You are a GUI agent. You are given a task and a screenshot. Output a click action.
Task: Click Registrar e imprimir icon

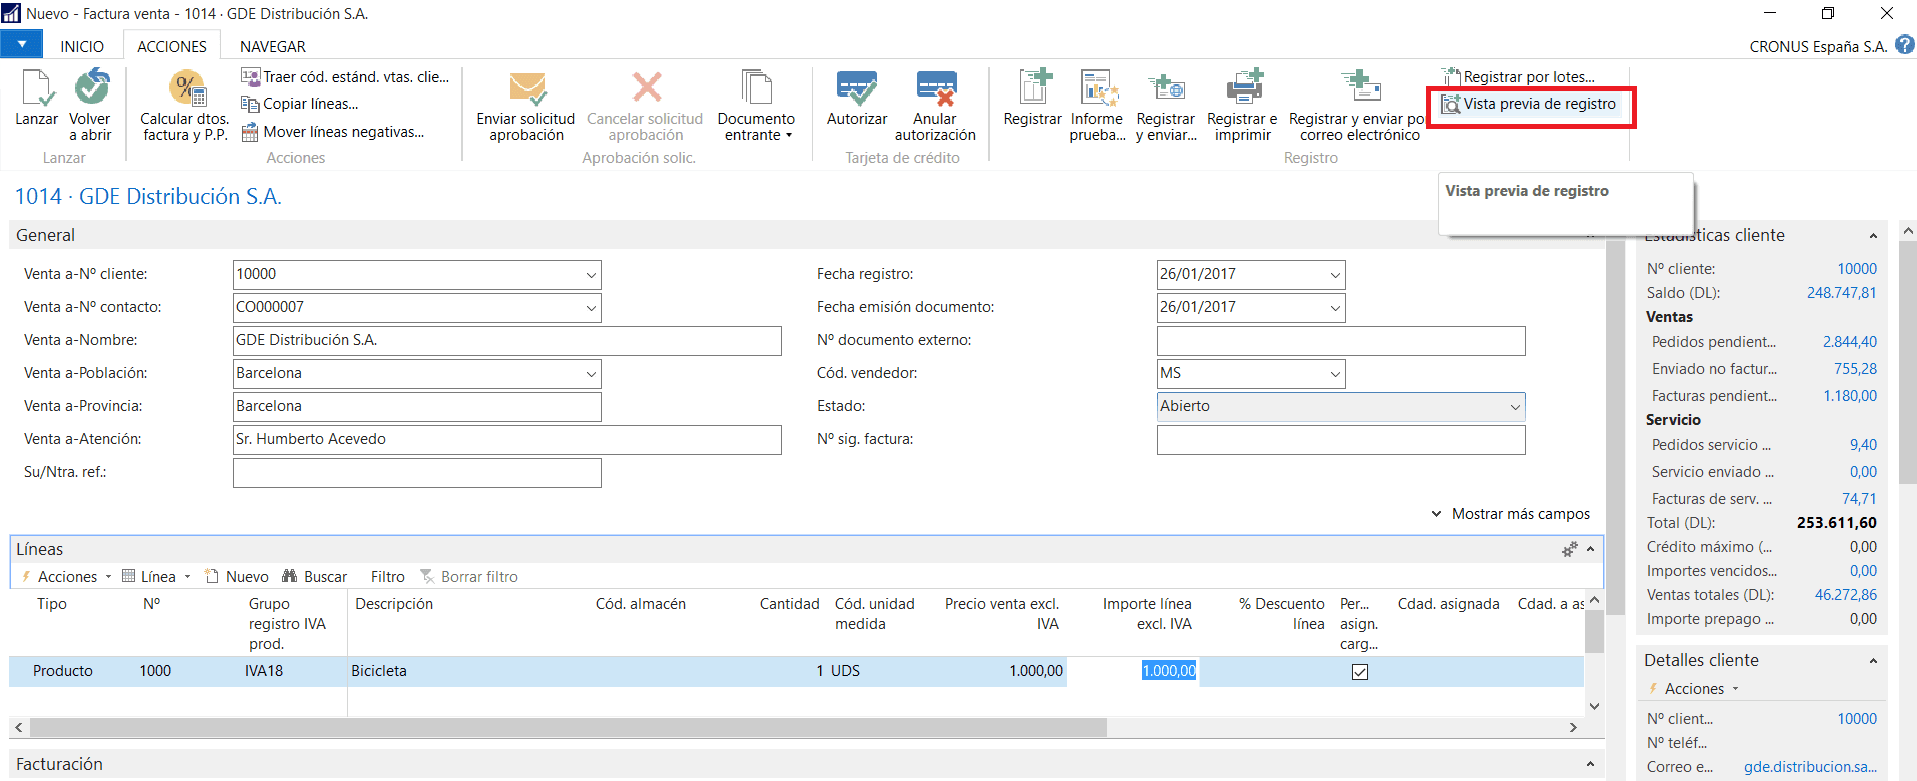[x=1244, y=87]
